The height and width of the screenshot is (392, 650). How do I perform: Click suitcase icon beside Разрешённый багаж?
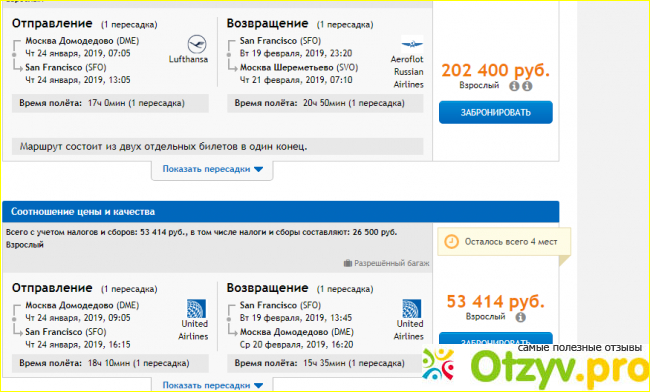coord(348,263)
